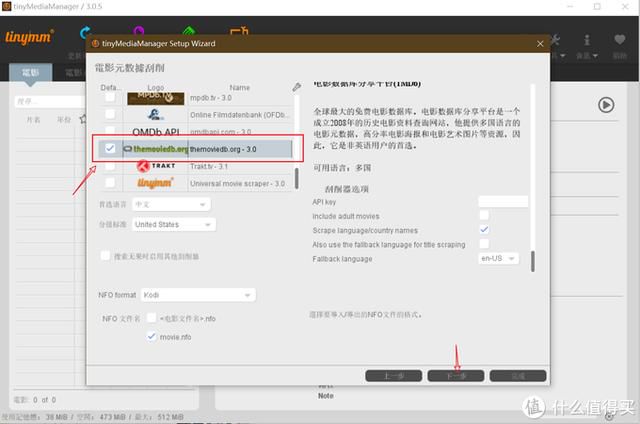Uncheck the themoviedb.org default checkbox
The width and height of the screenshot is (640, 424).
coord(110,149)
